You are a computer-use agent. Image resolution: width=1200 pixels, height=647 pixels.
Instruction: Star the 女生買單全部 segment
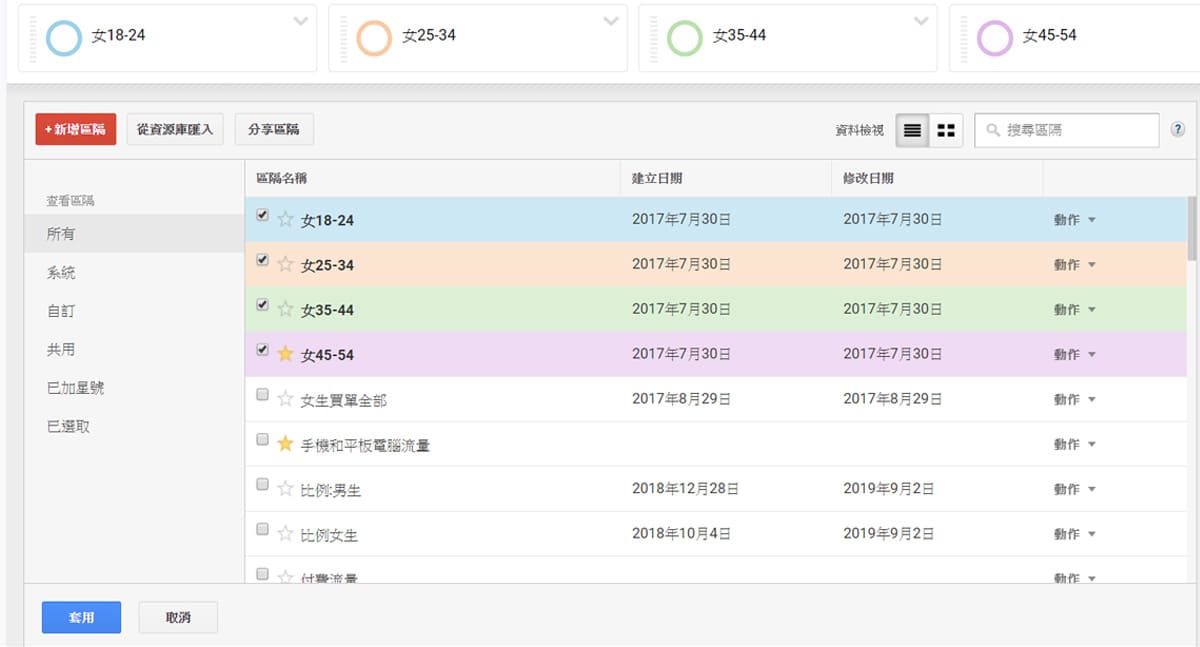285,399
